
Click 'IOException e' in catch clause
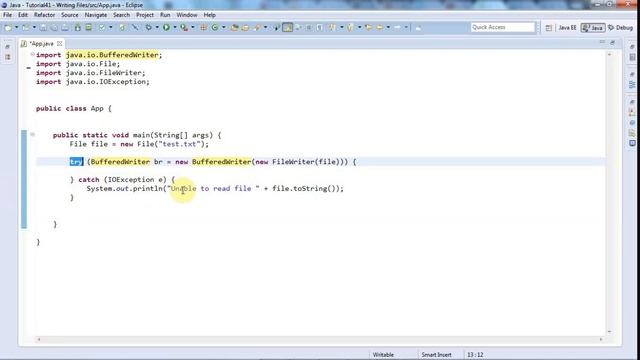[135, 180]
